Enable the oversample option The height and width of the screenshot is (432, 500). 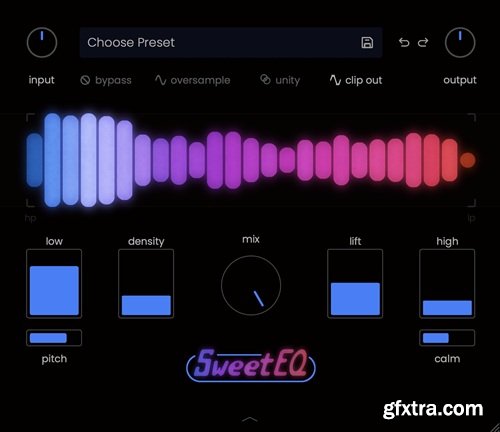[x=193, y=80]
